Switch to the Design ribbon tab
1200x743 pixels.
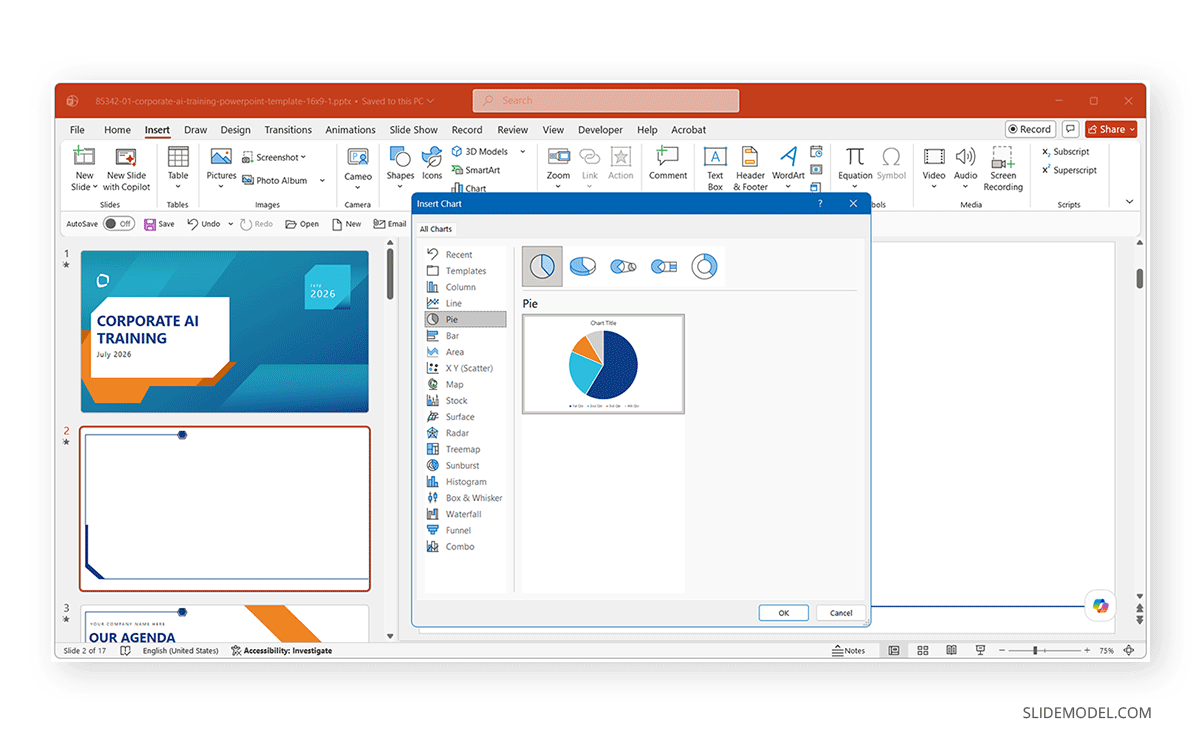235,130
